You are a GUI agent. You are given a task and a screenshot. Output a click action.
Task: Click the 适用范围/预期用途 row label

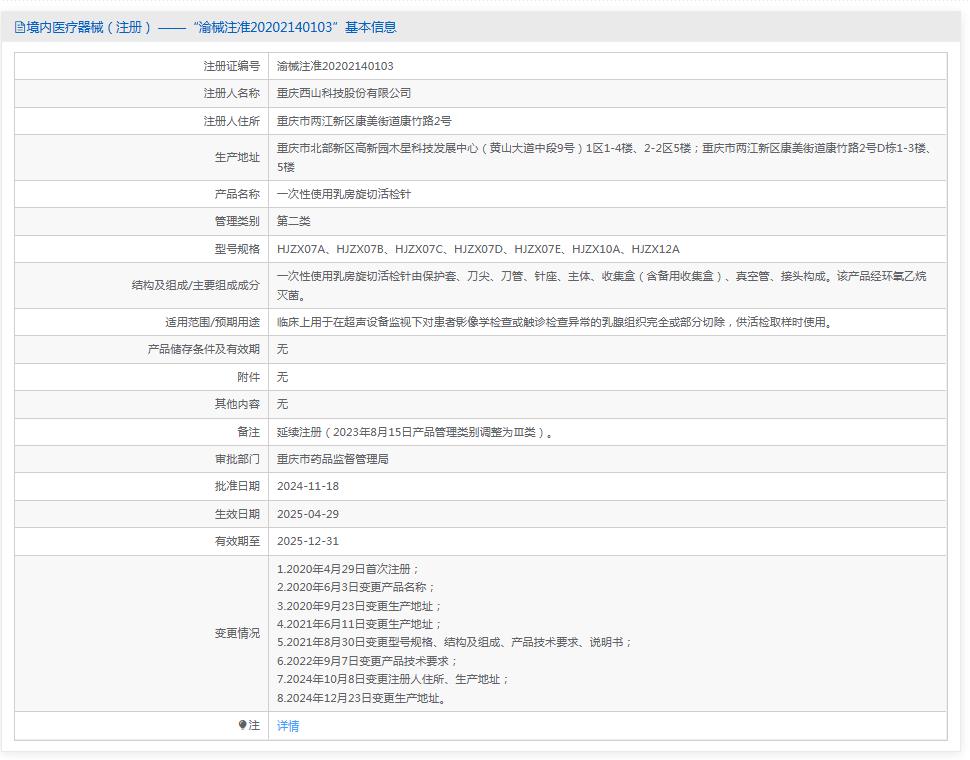click(212, 322)
